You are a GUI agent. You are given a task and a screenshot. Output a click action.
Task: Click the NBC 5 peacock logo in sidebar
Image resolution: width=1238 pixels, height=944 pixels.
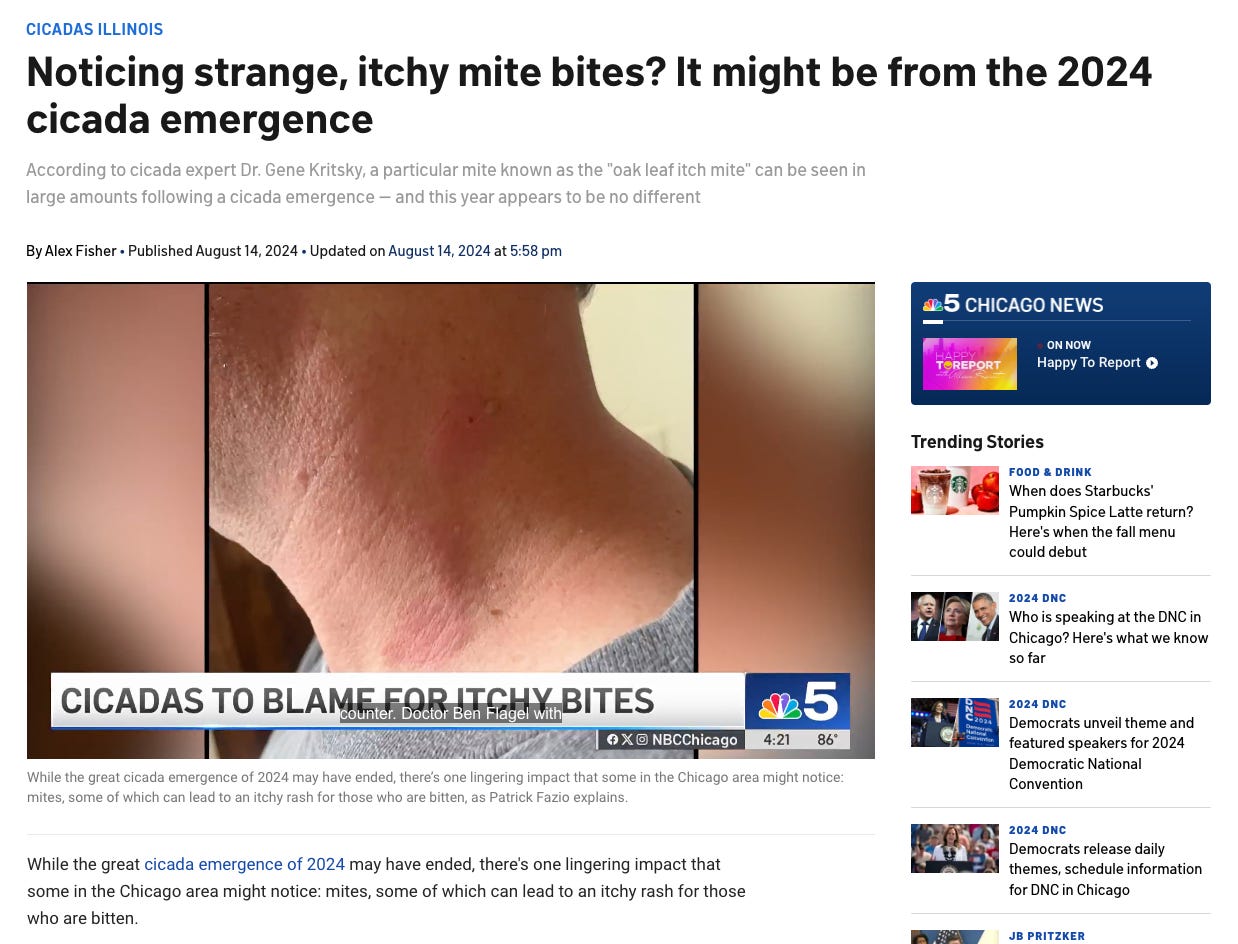coord(941,304)
